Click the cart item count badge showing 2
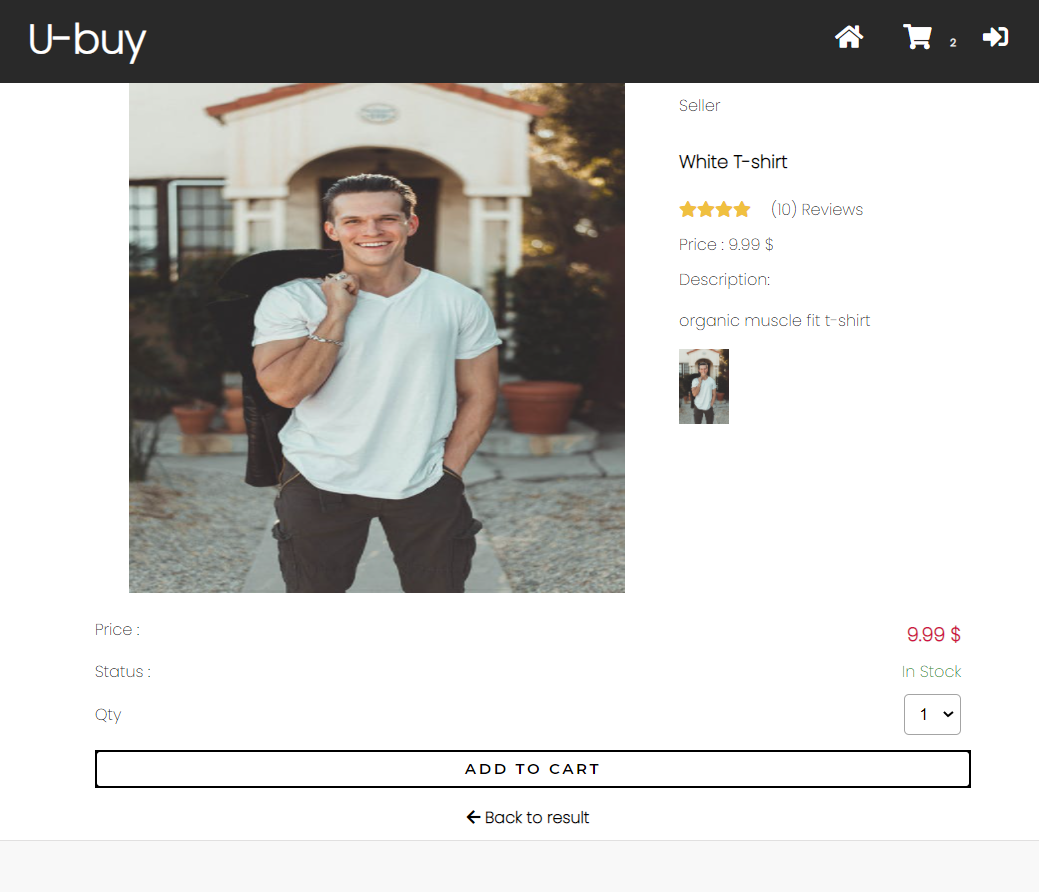 click(952, 43)
